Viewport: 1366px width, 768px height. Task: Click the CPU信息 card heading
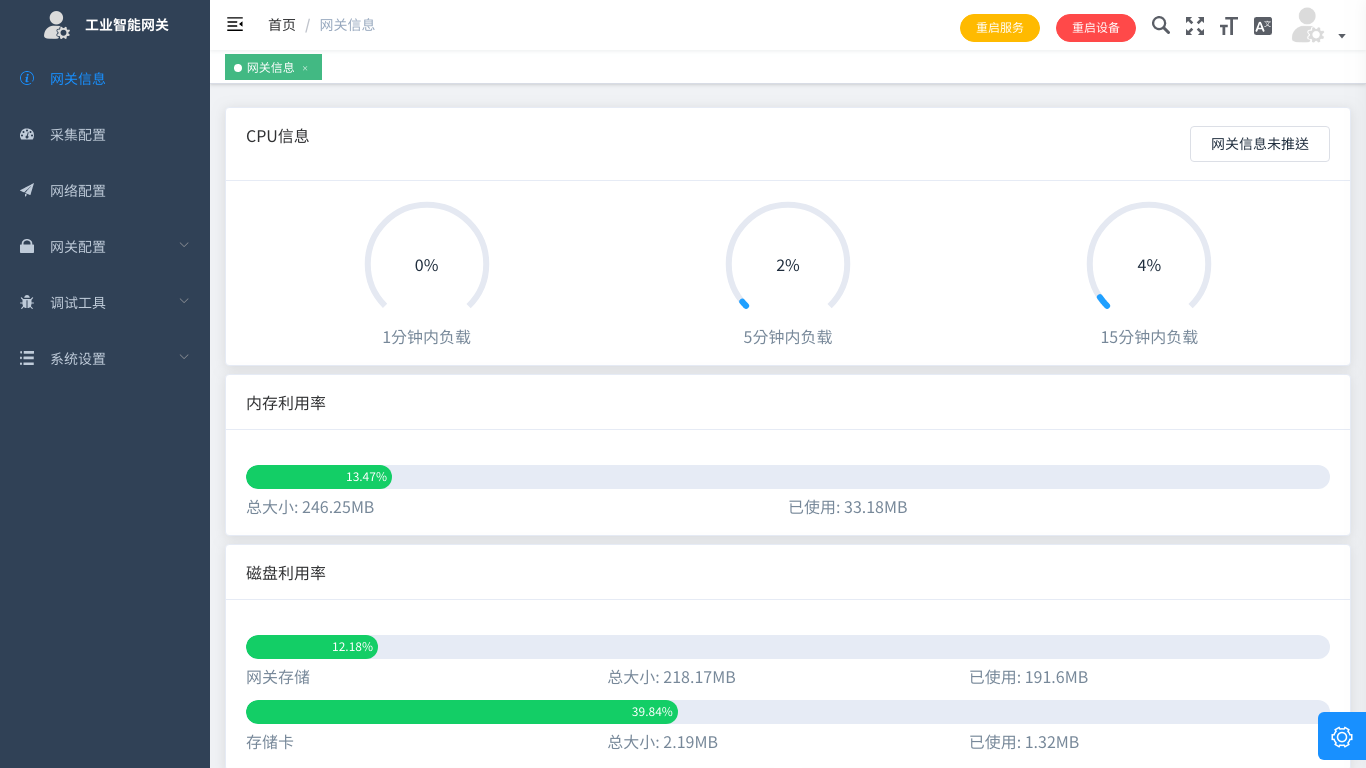[278, 136]
